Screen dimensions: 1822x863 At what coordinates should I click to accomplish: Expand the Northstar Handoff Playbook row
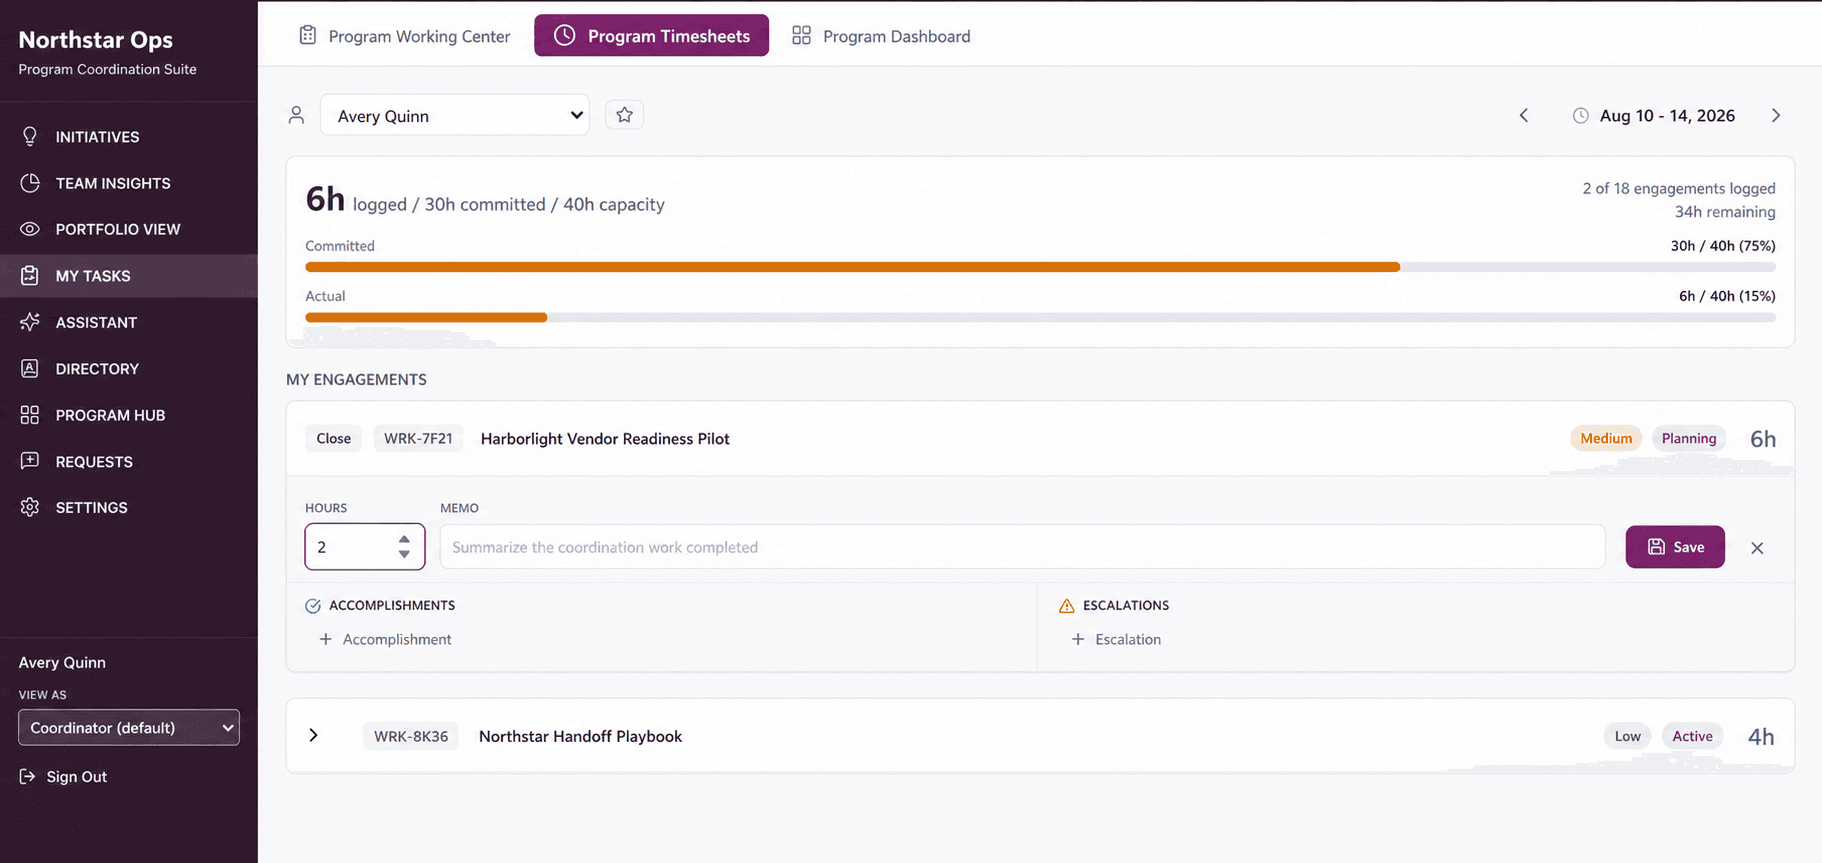click(x=313, y=735)
